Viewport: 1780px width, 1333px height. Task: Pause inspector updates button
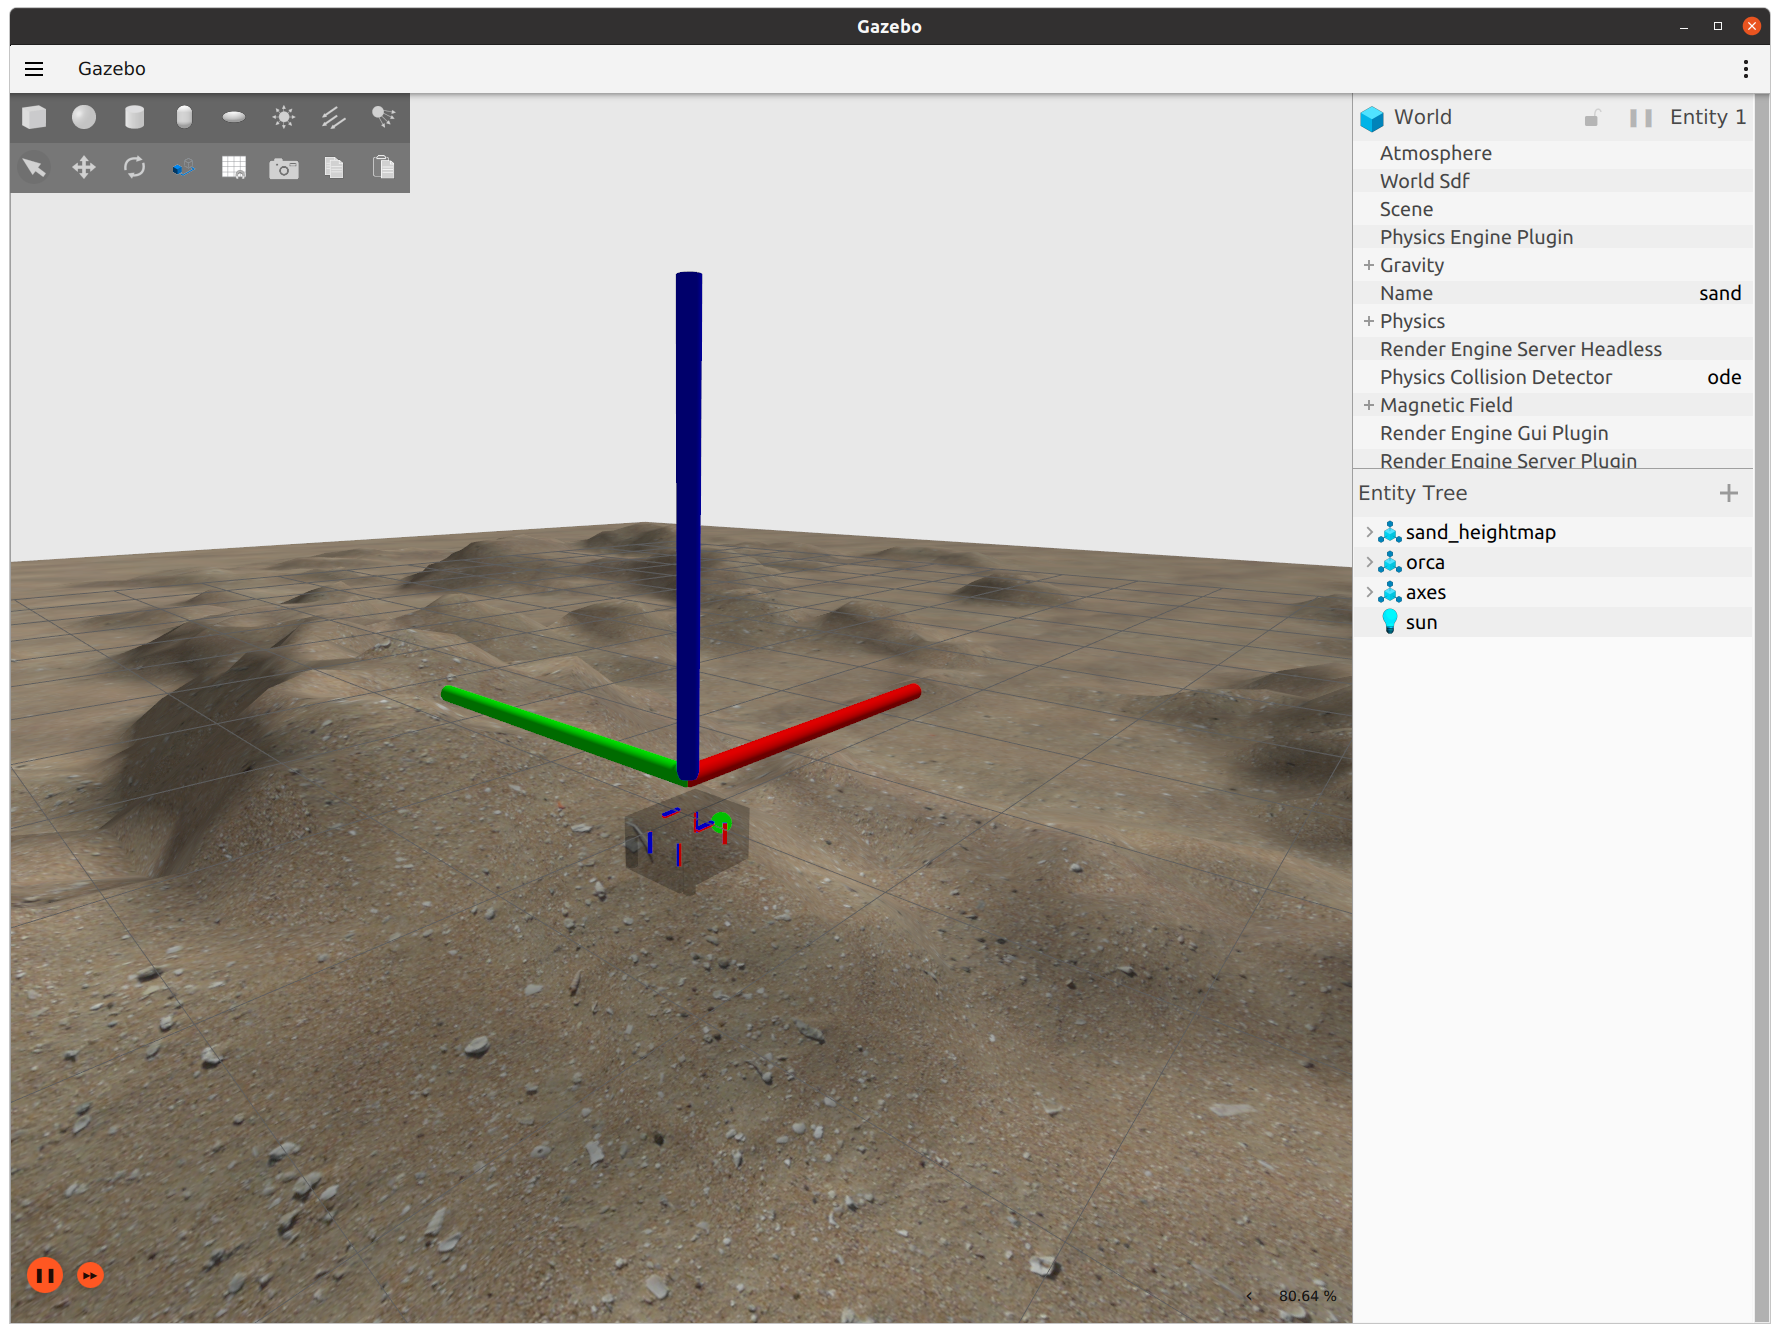(1640, 118)
